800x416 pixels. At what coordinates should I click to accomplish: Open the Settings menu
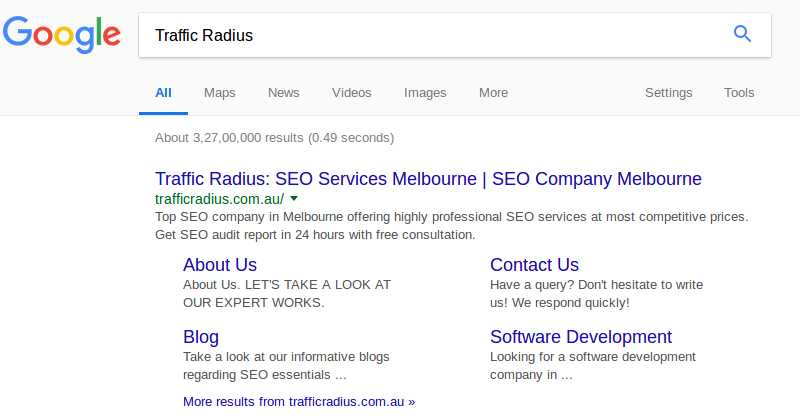tap(668, 93)
